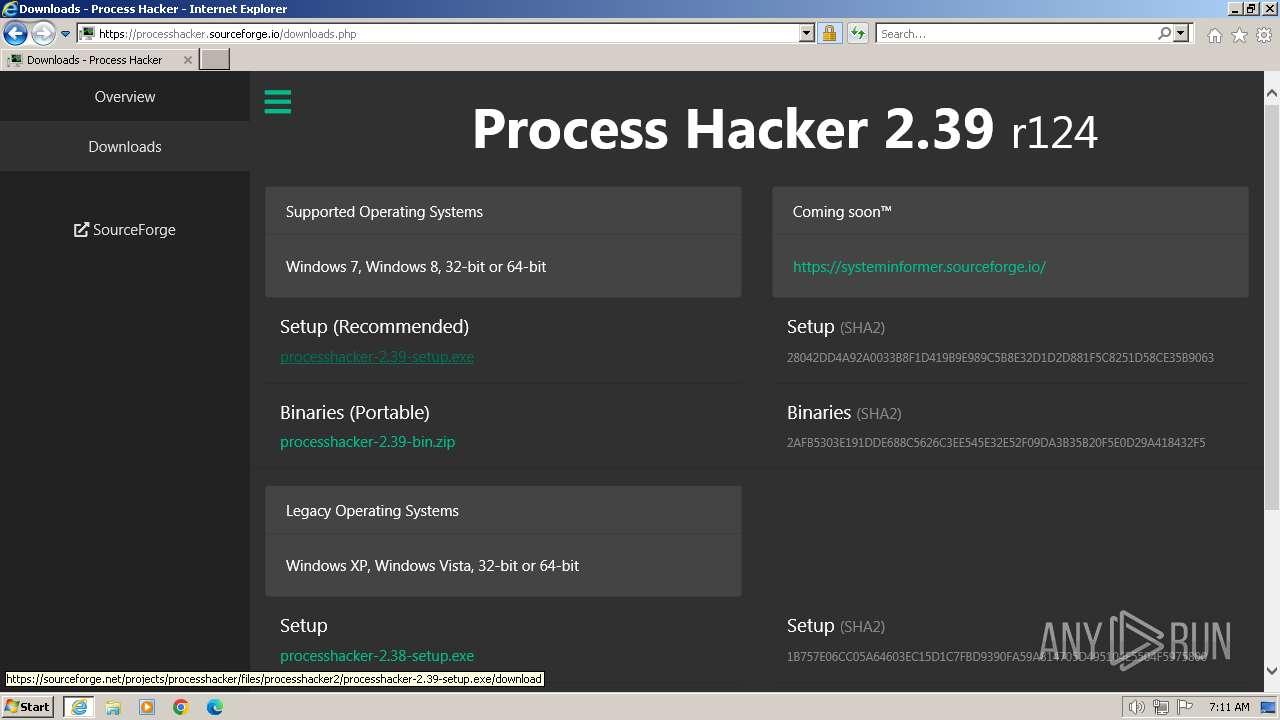Click the browser Back arrow button
The width and height of the screenshot is (1280, 720).
[x=15, y=33]
